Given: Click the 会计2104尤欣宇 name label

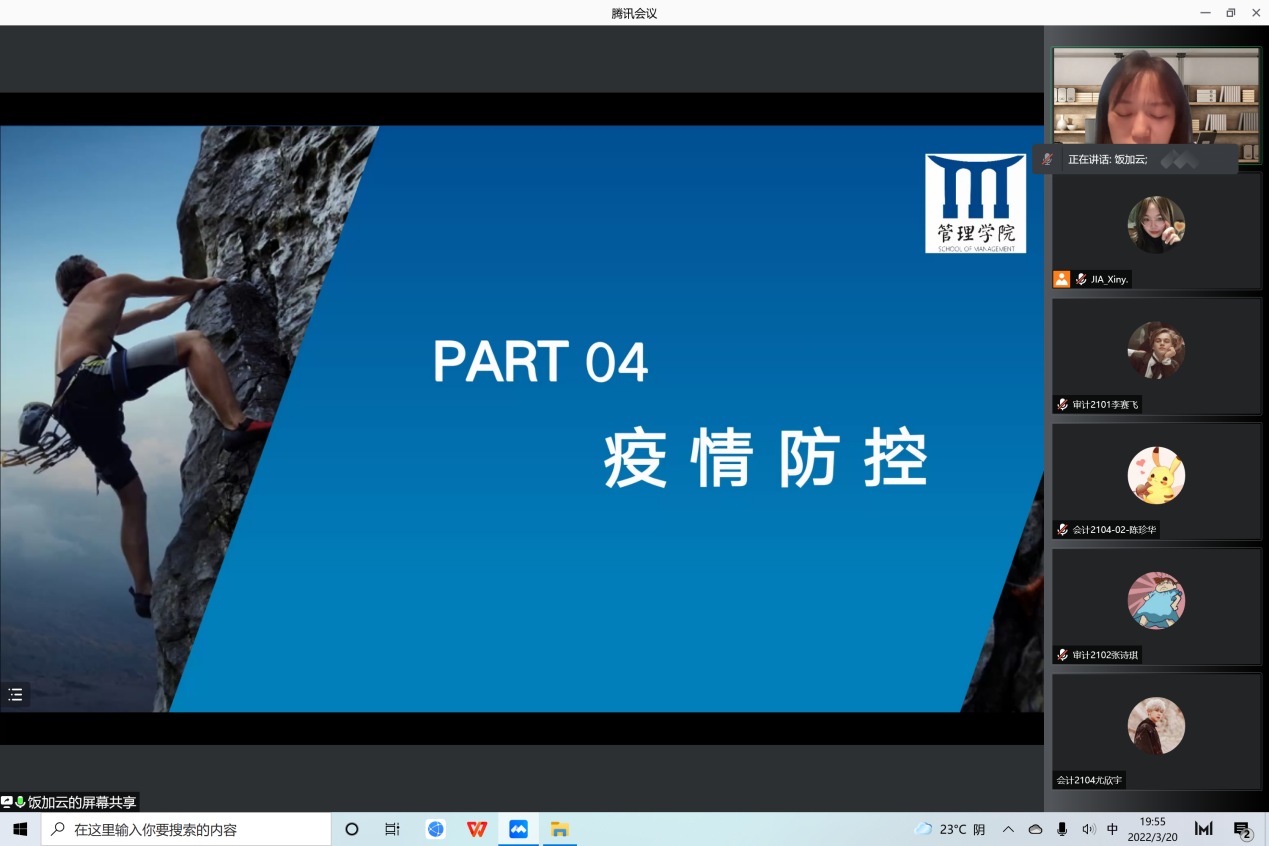Looking at the screenshot, I should pyautogui.click(x=1089, y=780).
